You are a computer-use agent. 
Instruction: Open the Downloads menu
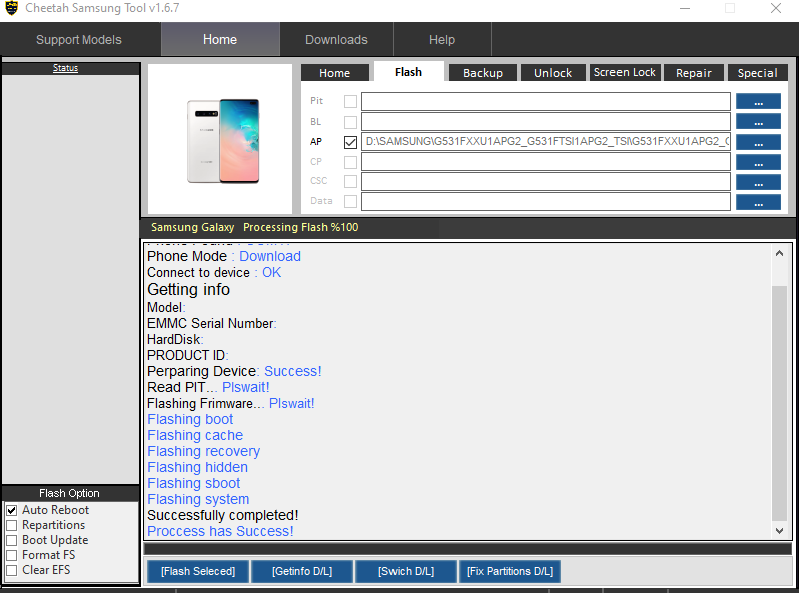click(x=336, y=40)
